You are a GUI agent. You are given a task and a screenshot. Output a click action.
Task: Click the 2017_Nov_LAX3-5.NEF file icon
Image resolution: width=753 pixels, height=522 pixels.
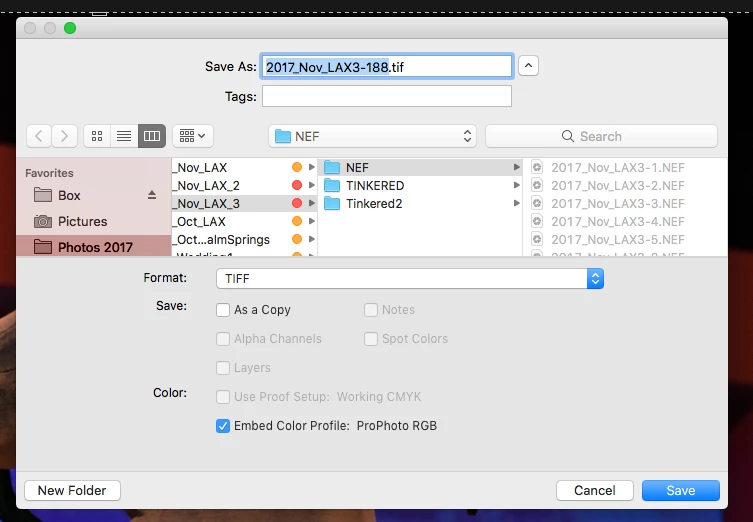537,239
